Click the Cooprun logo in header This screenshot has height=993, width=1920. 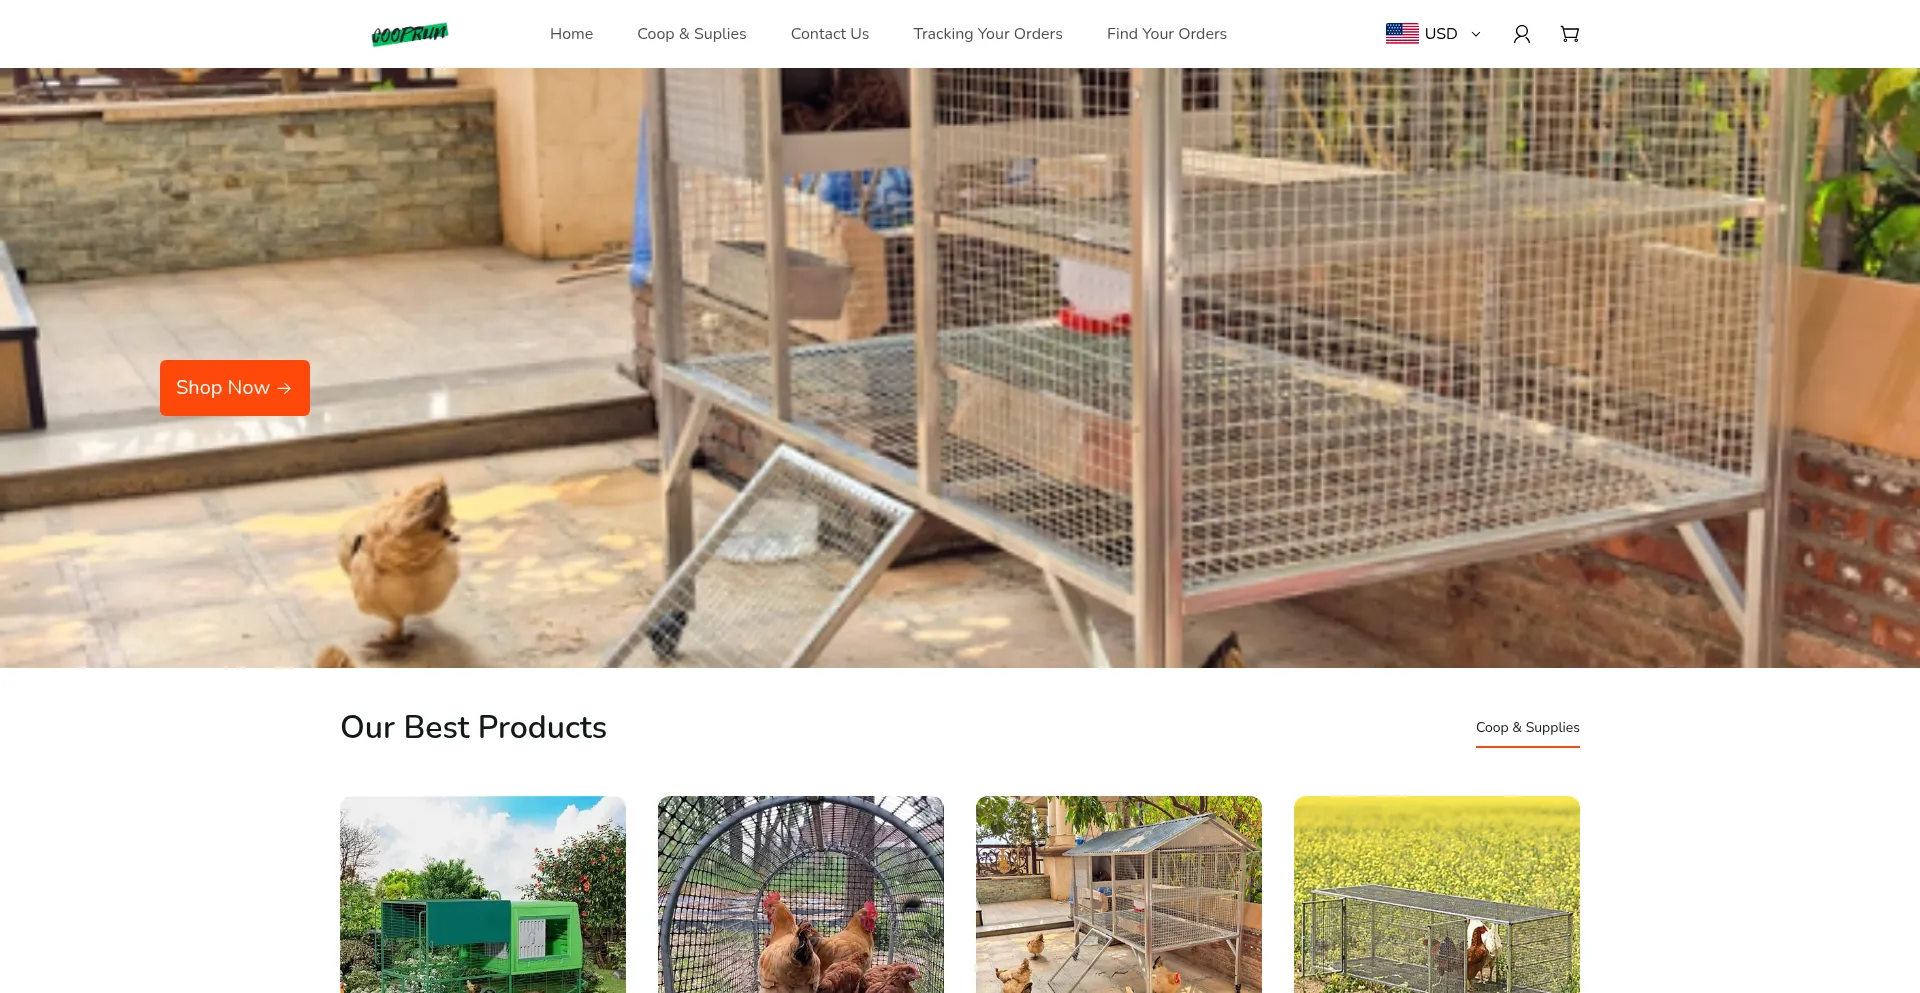point(410,34)
